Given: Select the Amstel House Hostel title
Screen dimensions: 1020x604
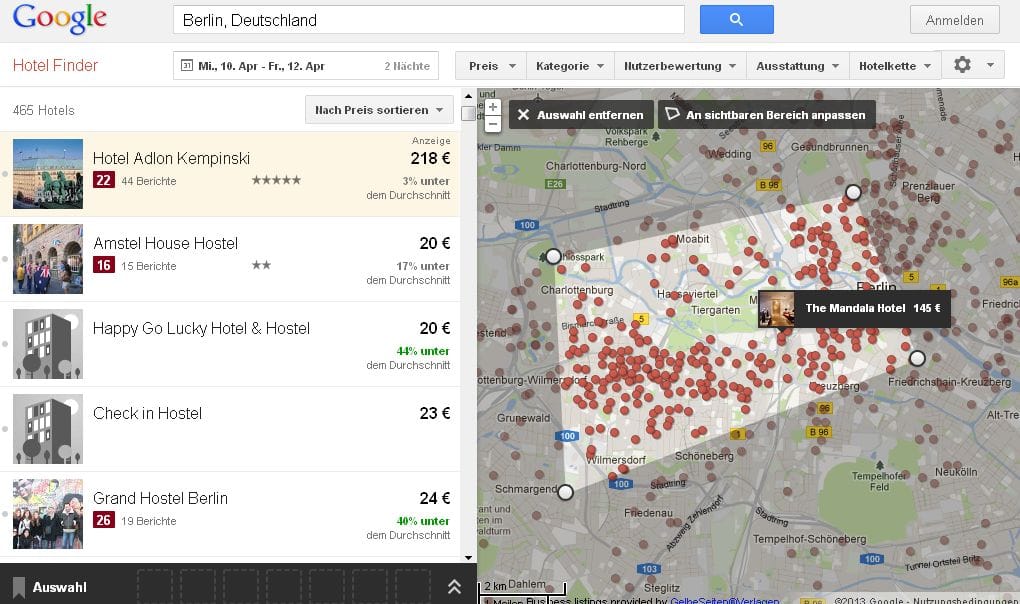Looking at the screenshot, I should pos(165,243).
